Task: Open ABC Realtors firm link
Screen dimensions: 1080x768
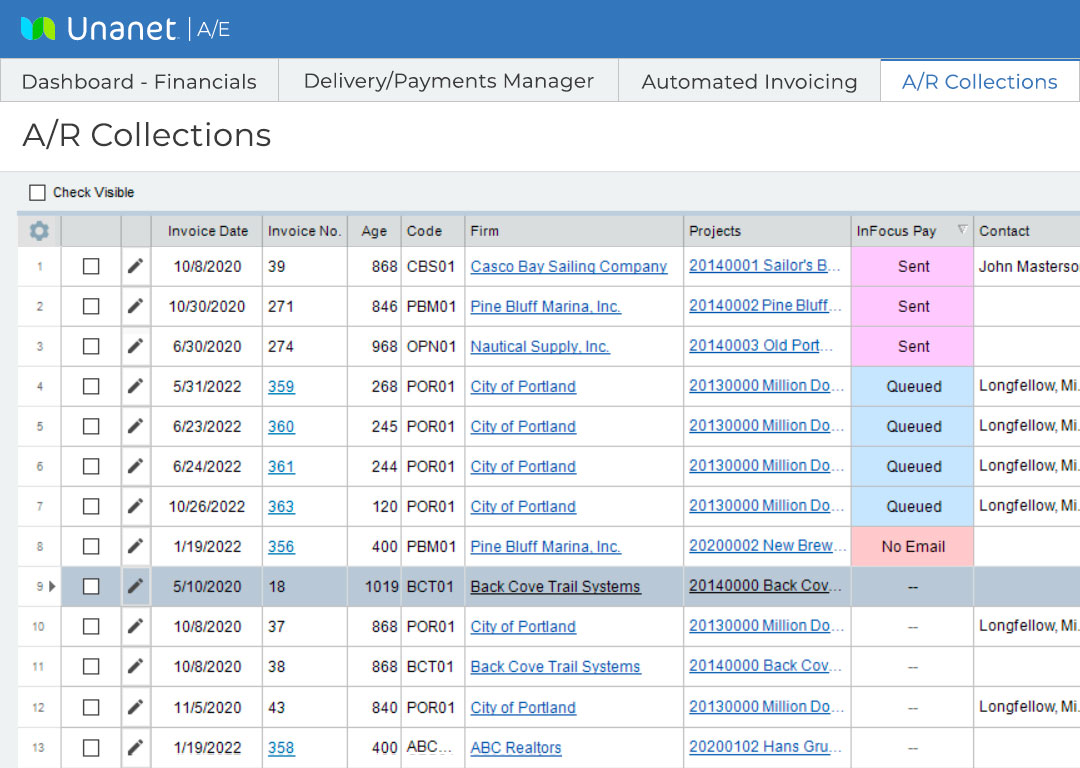Action: tap(516, 747)
